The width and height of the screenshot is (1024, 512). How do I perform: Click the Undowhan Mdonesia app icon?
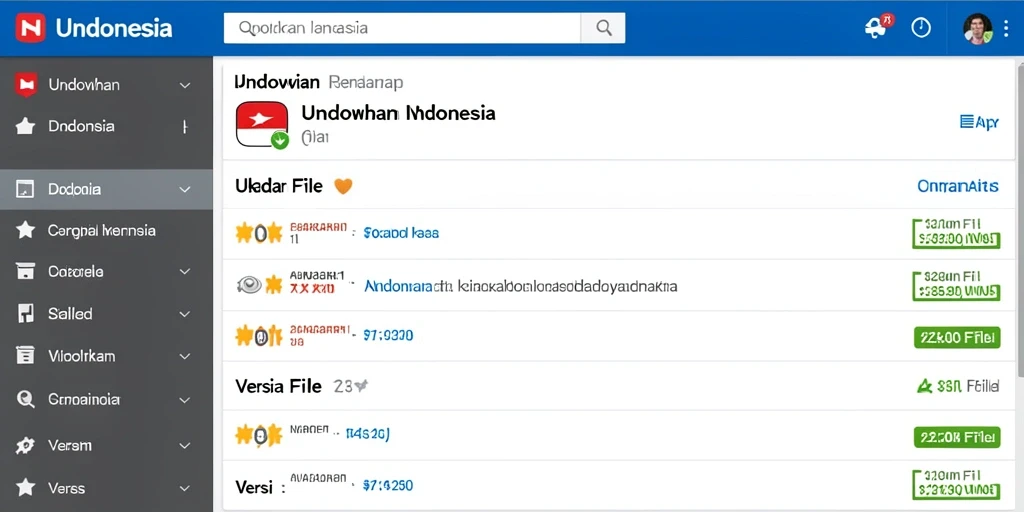[262, 124]
